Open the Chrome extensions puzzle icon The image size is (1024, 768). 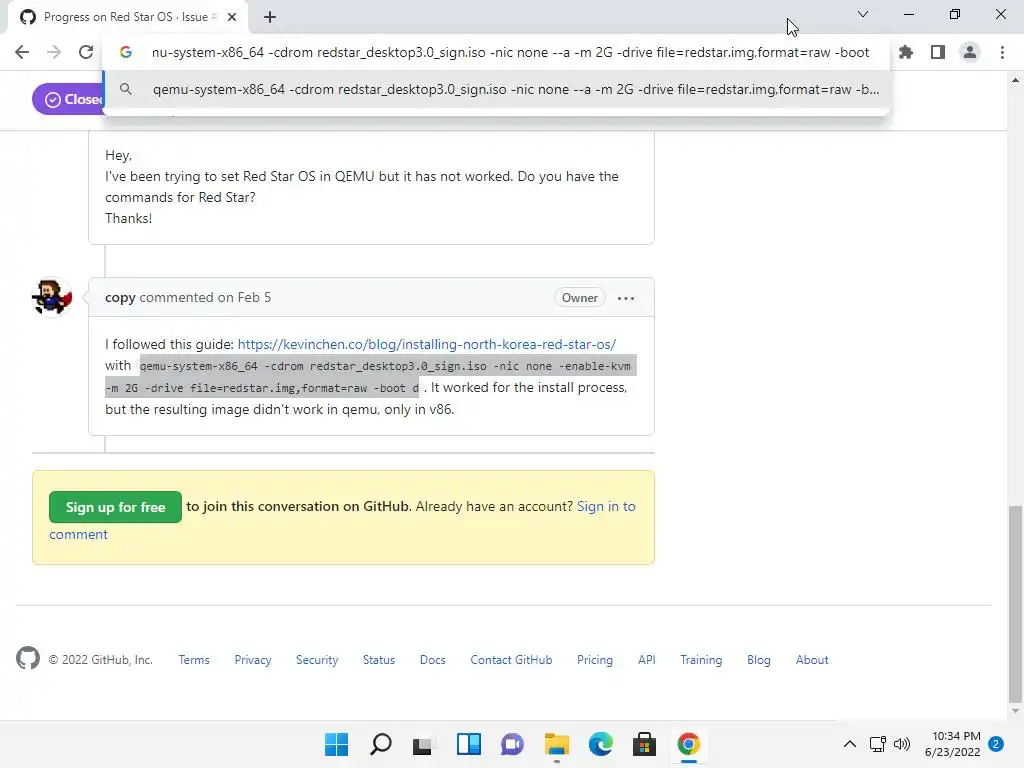click(906, 52)
